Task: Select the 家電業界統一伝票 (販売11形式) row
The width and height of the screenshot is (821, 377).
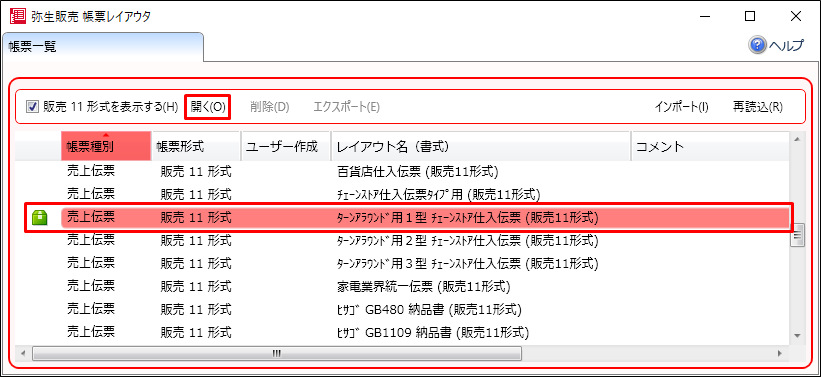Action: [402, 286]
